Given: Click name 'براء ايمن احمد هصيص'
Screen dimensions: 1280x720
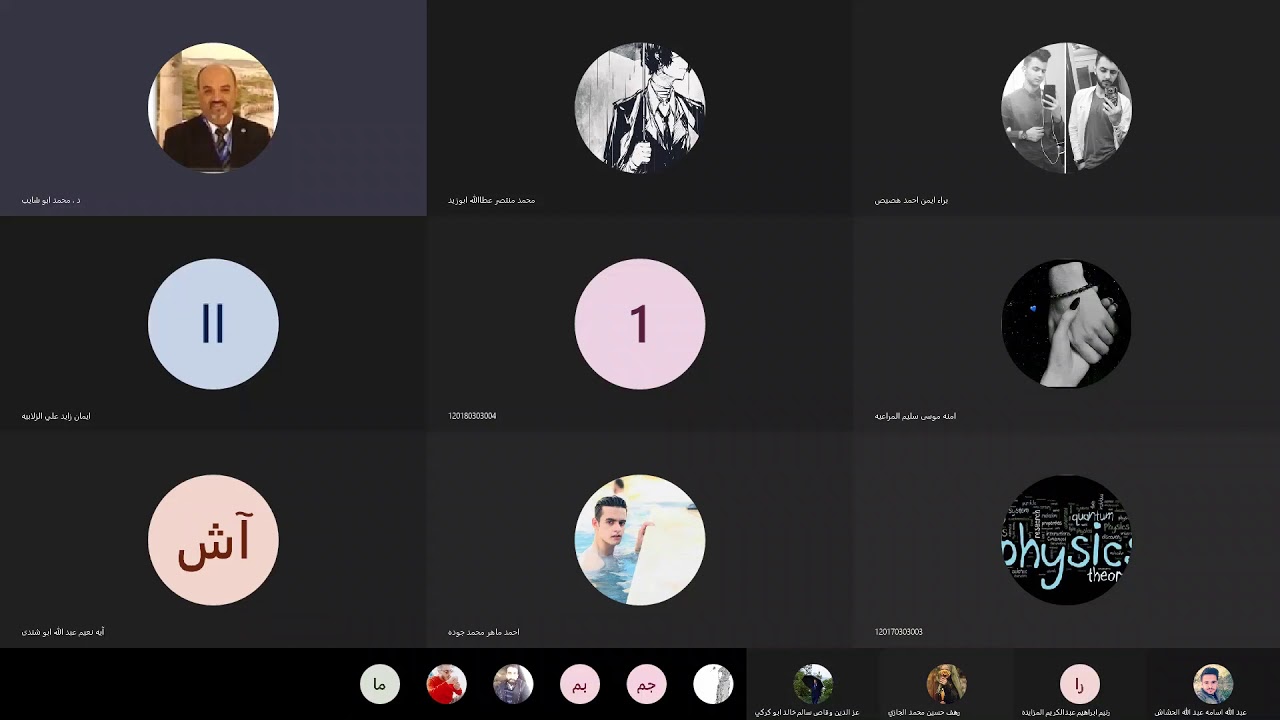Looking at the screenshot, I should [911, 200].
